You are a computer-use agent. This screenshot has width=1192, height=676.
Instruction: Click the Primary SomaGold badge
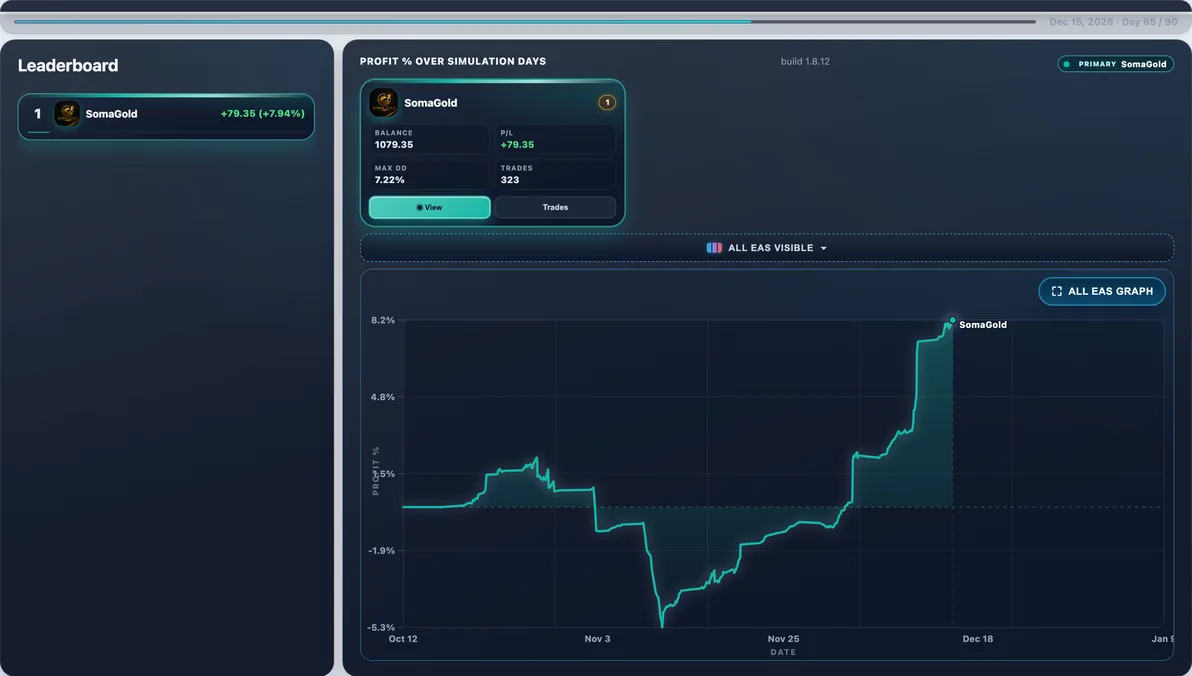point(1115,64)
